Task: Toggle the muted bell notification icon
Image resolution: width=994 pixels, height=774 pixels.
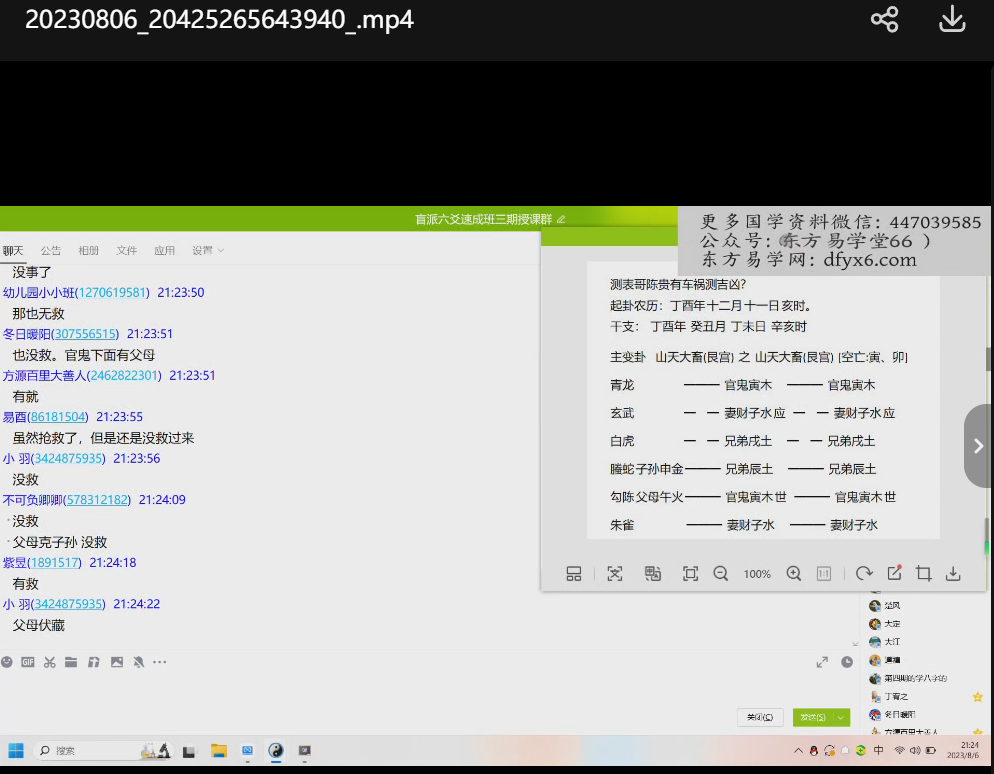Action: point(138,662)
